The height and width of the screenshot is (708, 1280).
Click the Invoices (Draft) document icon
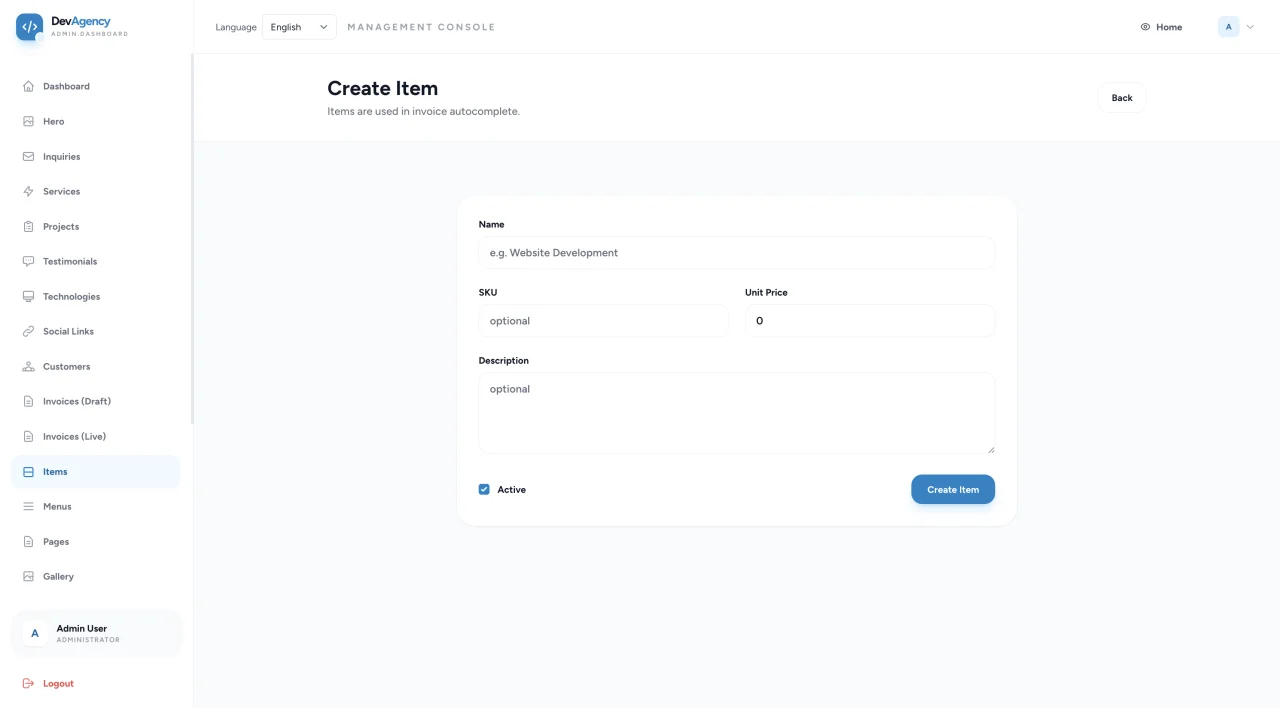[x=28, y=401]
